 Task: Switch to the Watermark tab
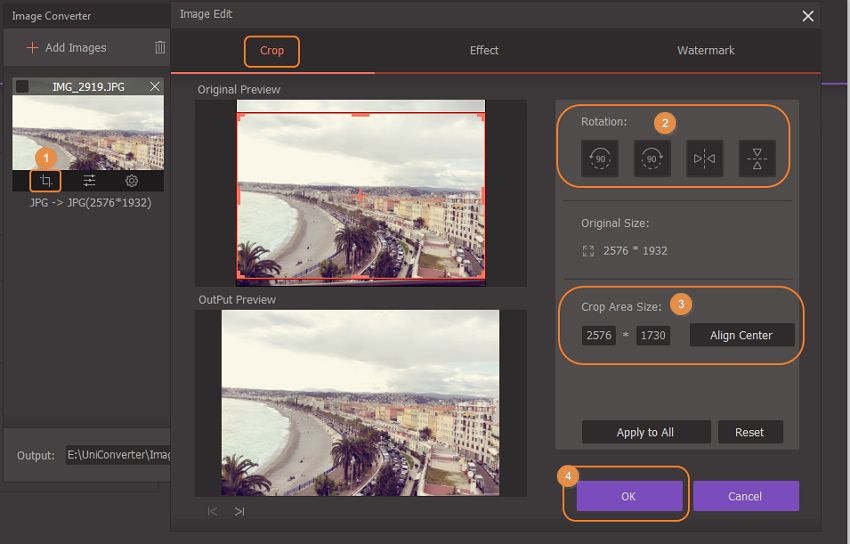click(705, 50)
